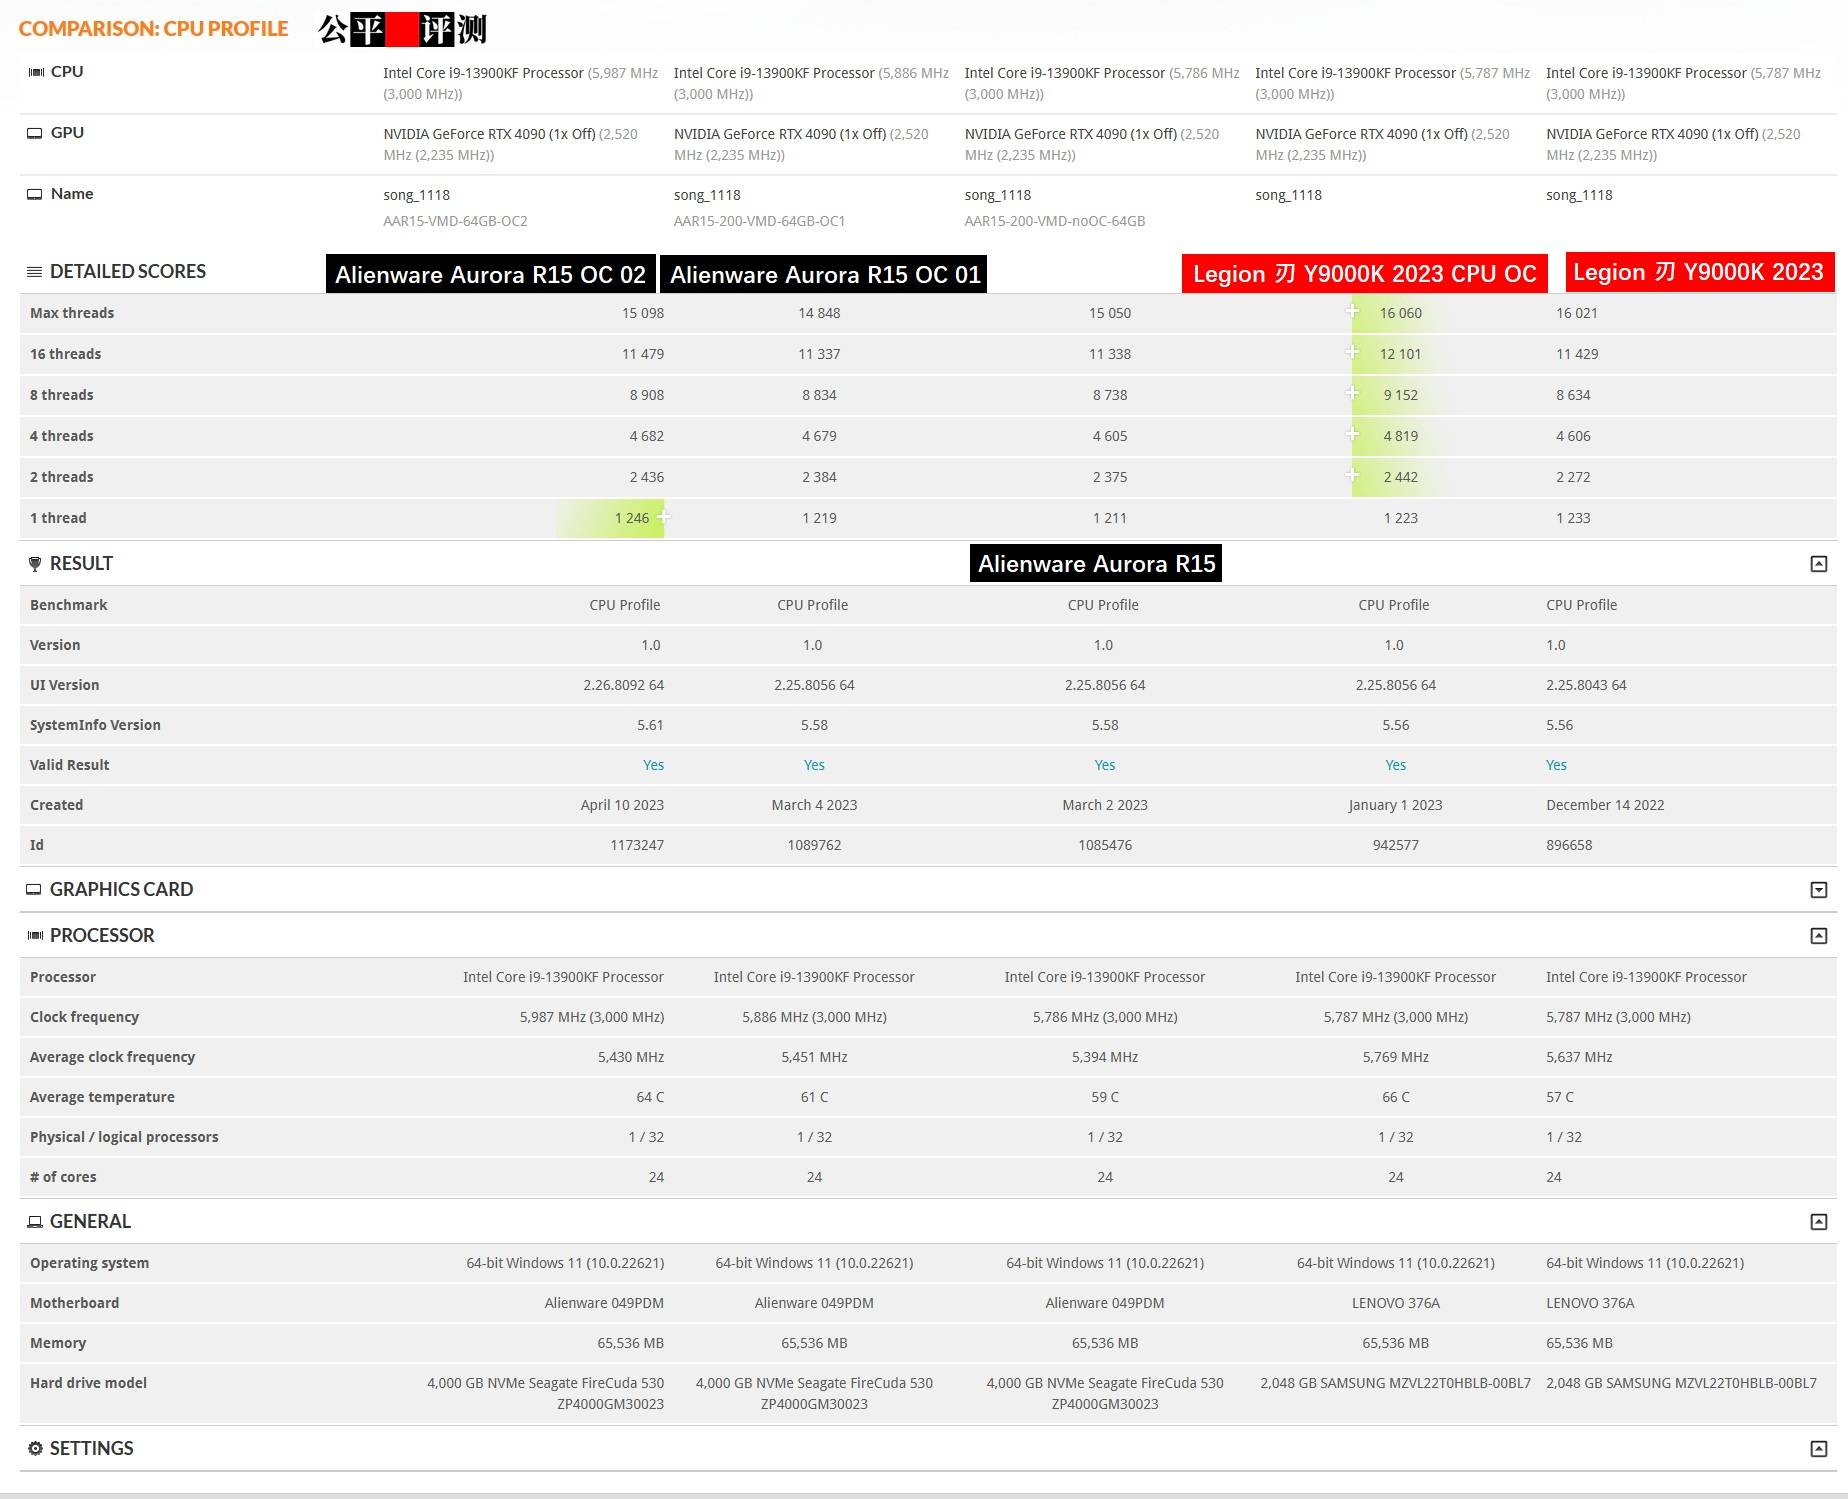Collapse the RESULT section
1848x1499 pixels.
(1819, 564)
